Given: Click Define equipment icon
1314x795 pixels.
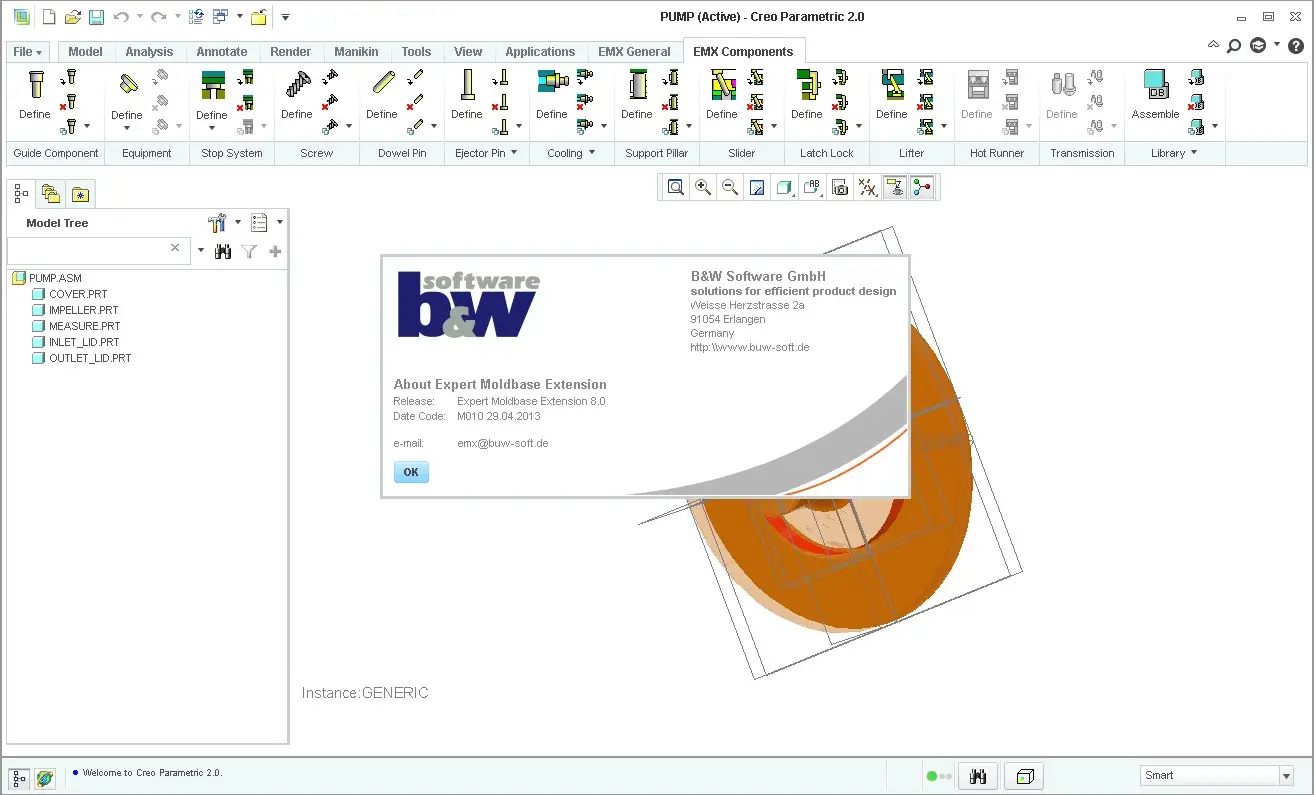Looking at the screenshot, I should [x=127, y=84].
